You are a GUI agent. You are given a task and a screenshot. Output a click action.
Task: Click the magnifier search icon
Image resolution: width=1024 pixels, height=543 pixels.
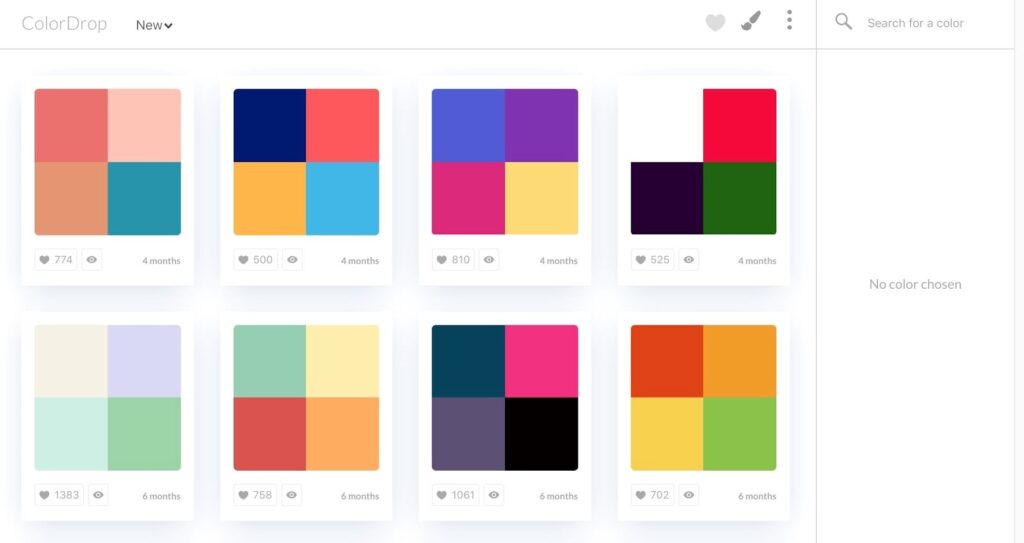click(x=843, y=22)
